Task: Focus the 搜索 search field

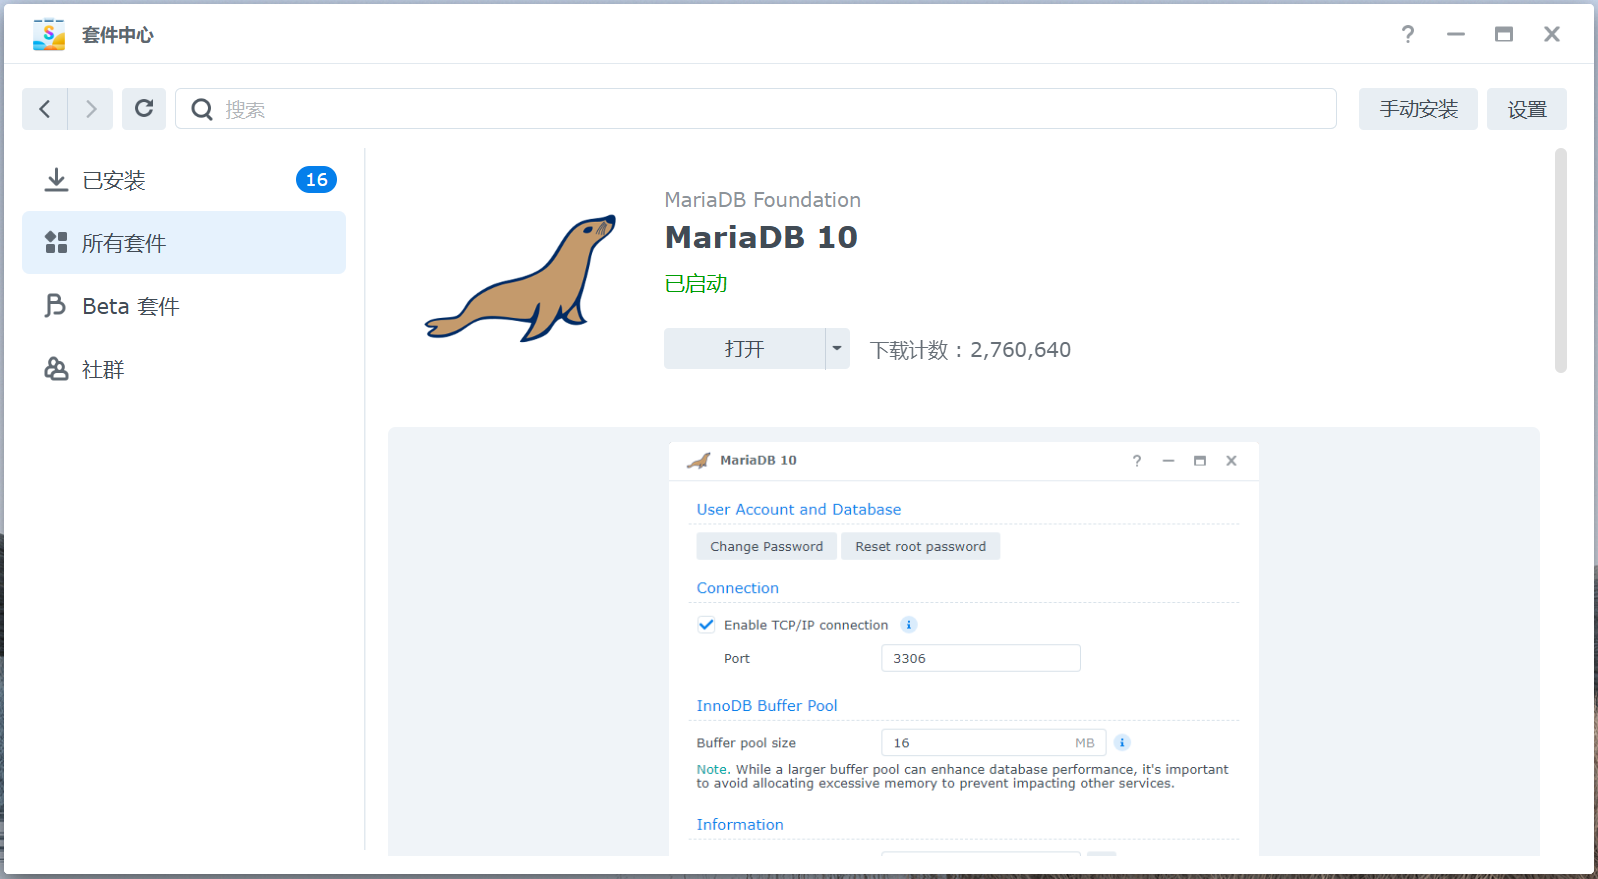Action: click(756, 109)
